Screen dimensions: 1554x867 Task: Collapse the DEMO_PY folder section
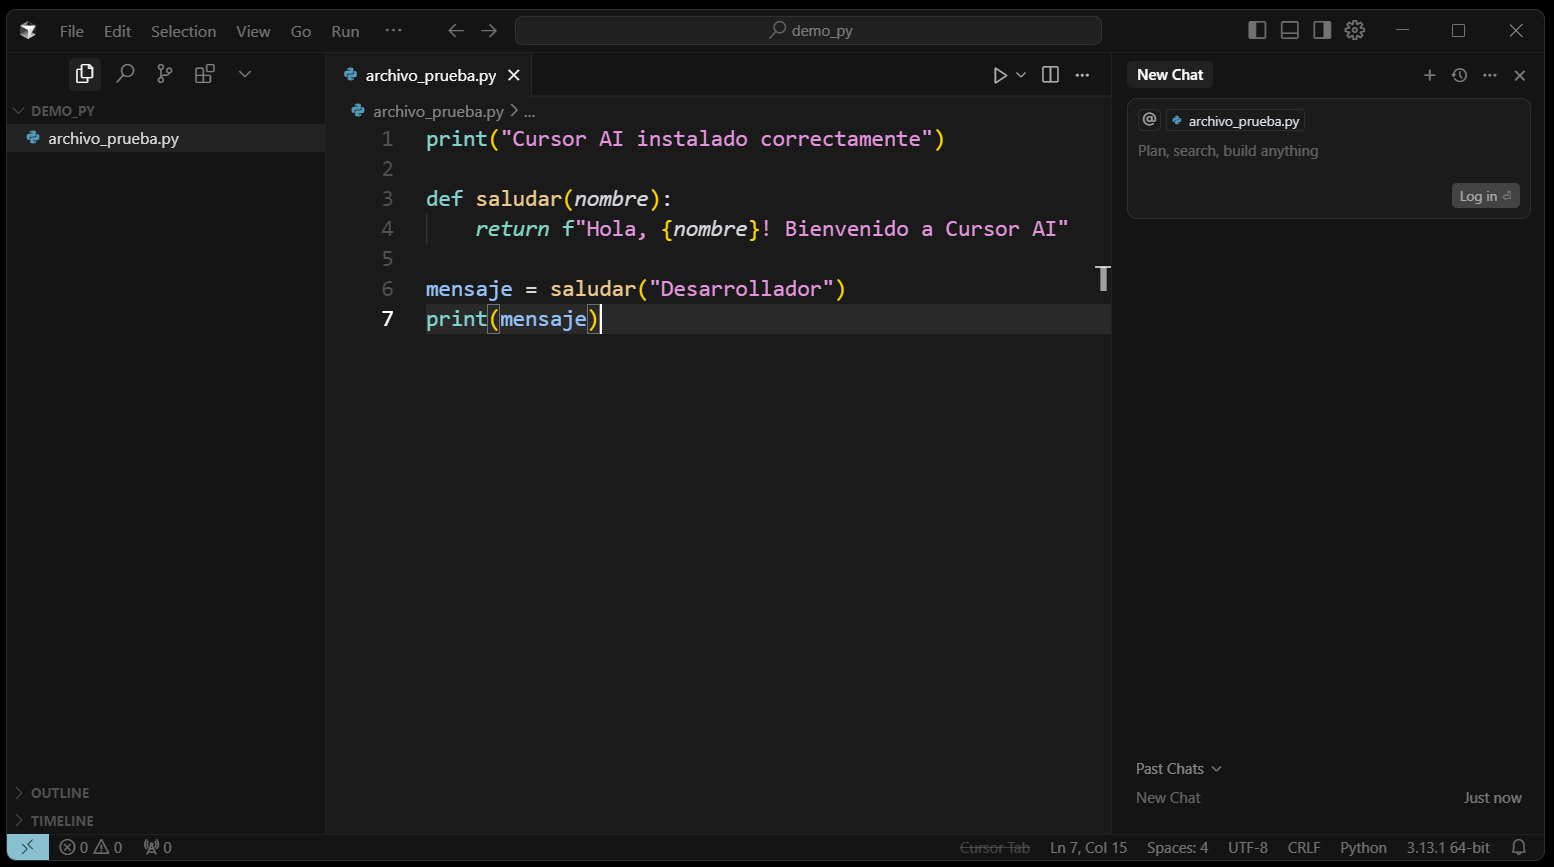[62, 111]
